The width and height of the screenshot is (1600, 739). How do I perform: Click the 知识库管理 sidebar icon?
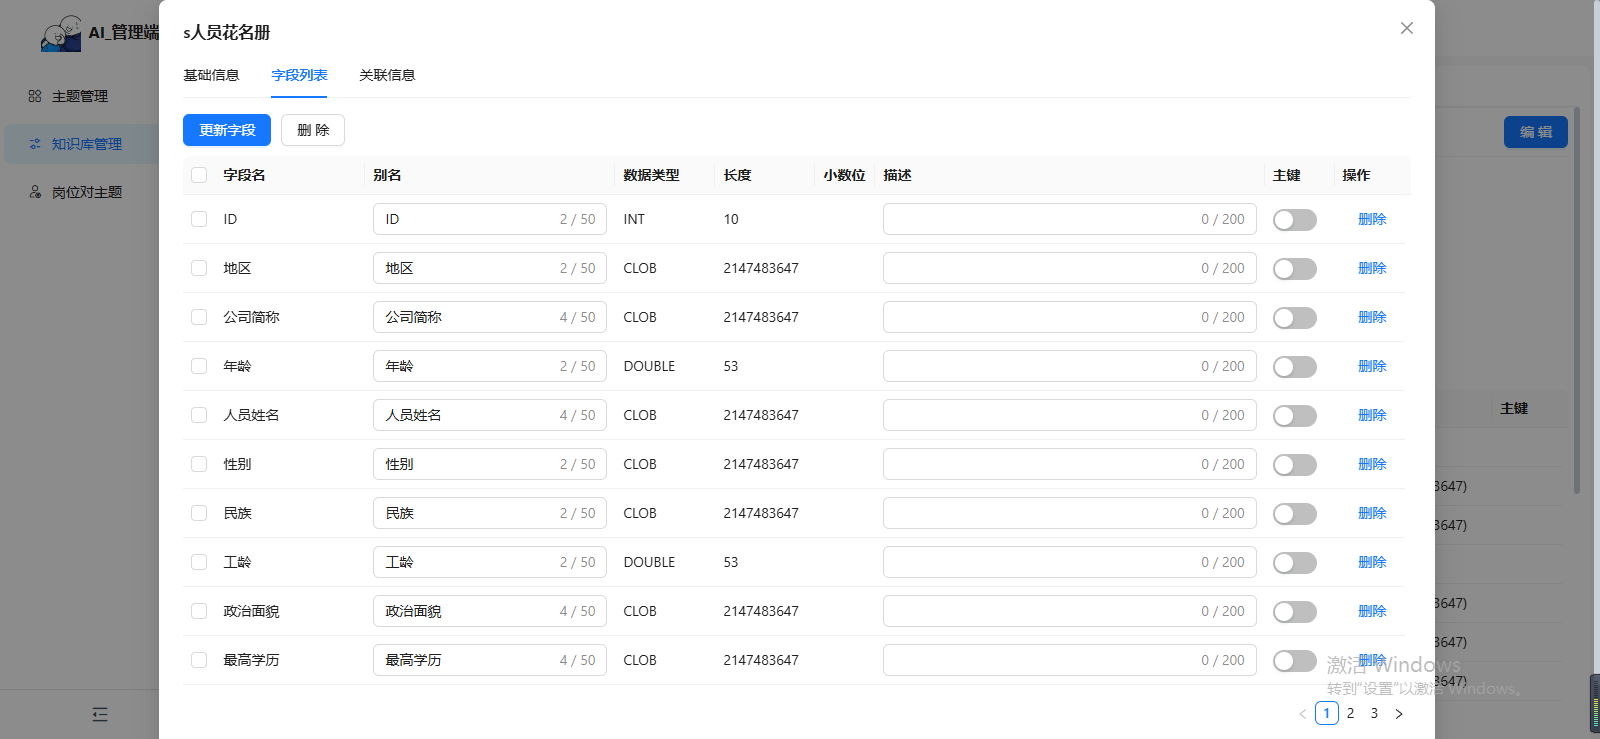35,144
